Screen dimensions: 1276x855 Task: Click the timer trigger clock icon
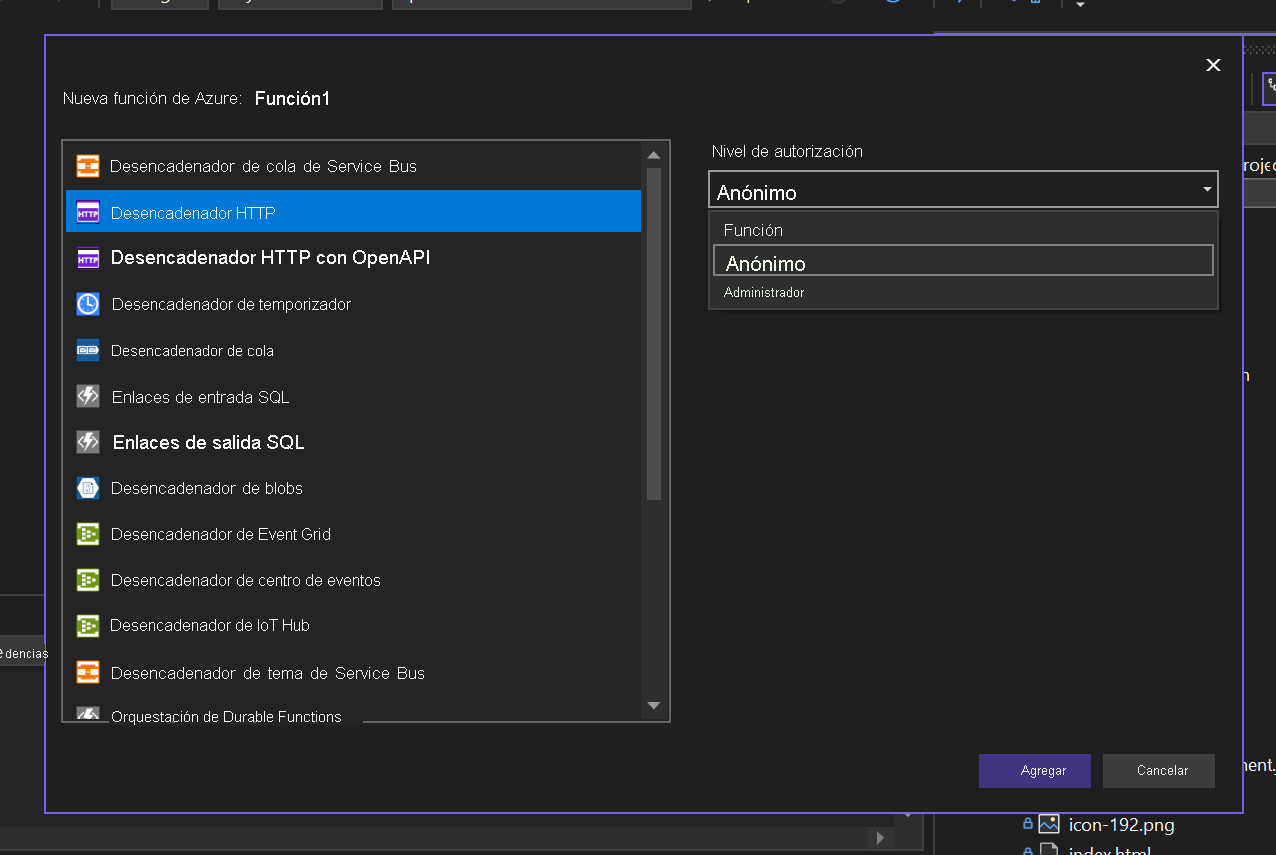(88, 304)
